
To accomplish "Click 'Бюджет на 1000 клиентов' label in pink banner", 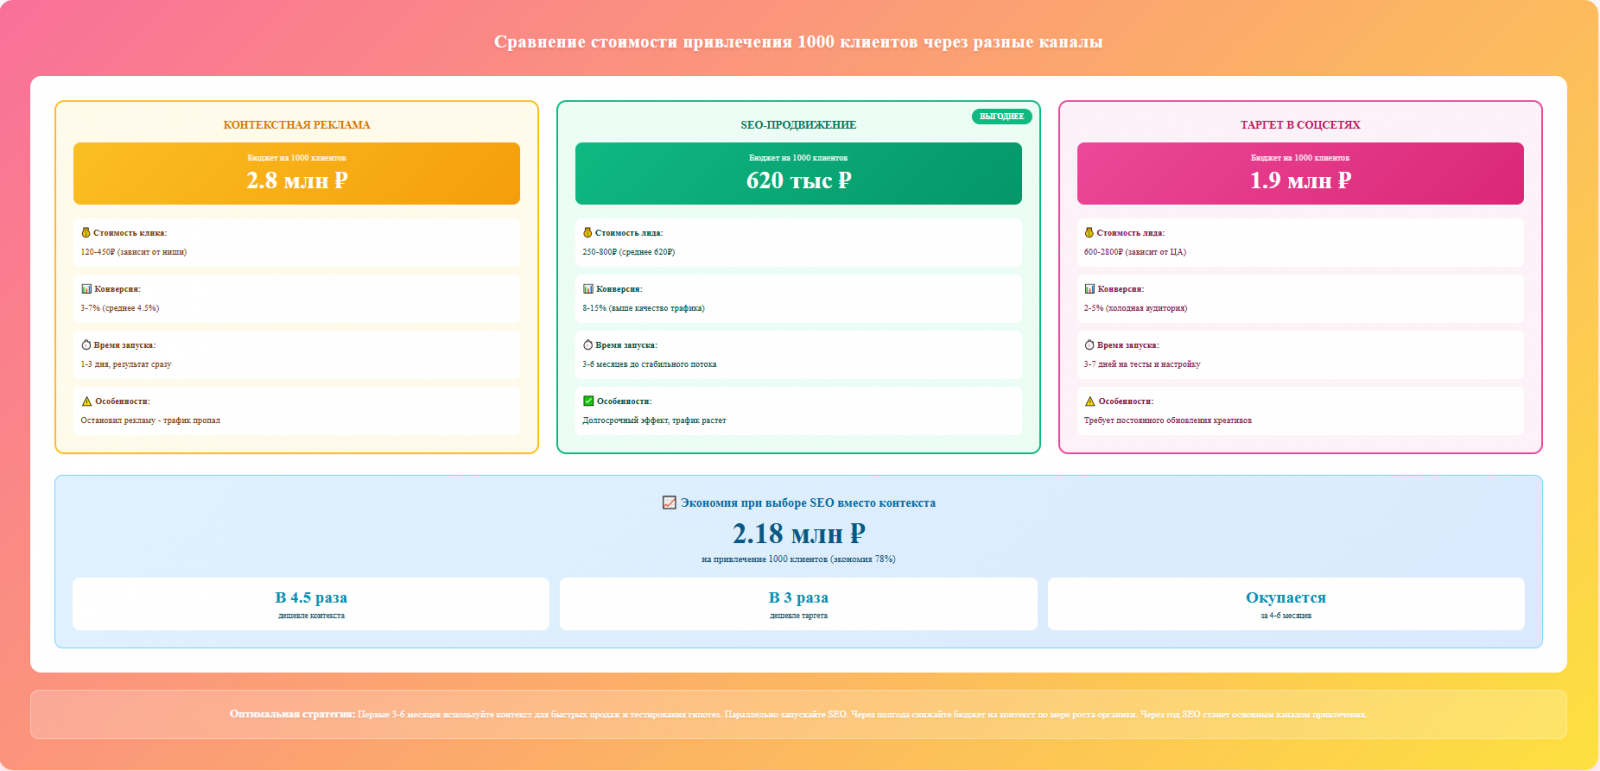I will (x=1300, y=158).
